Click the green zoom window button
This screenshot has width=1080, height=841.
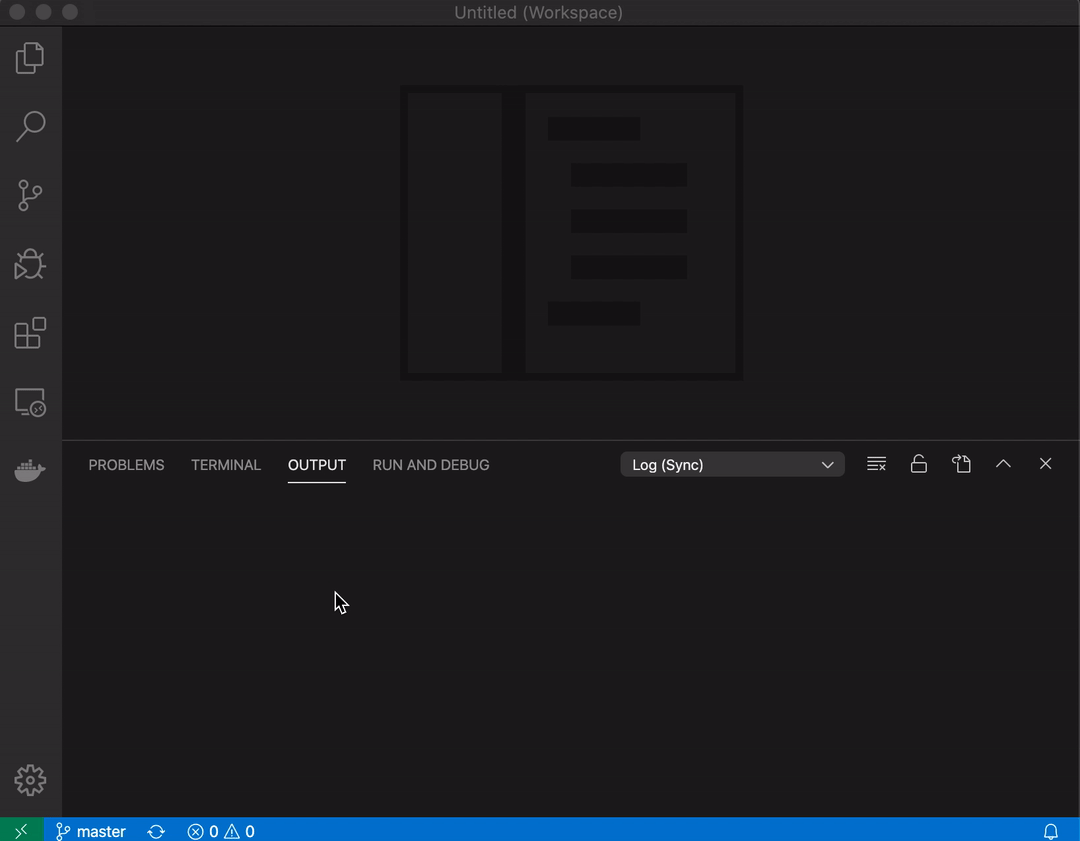70,12
